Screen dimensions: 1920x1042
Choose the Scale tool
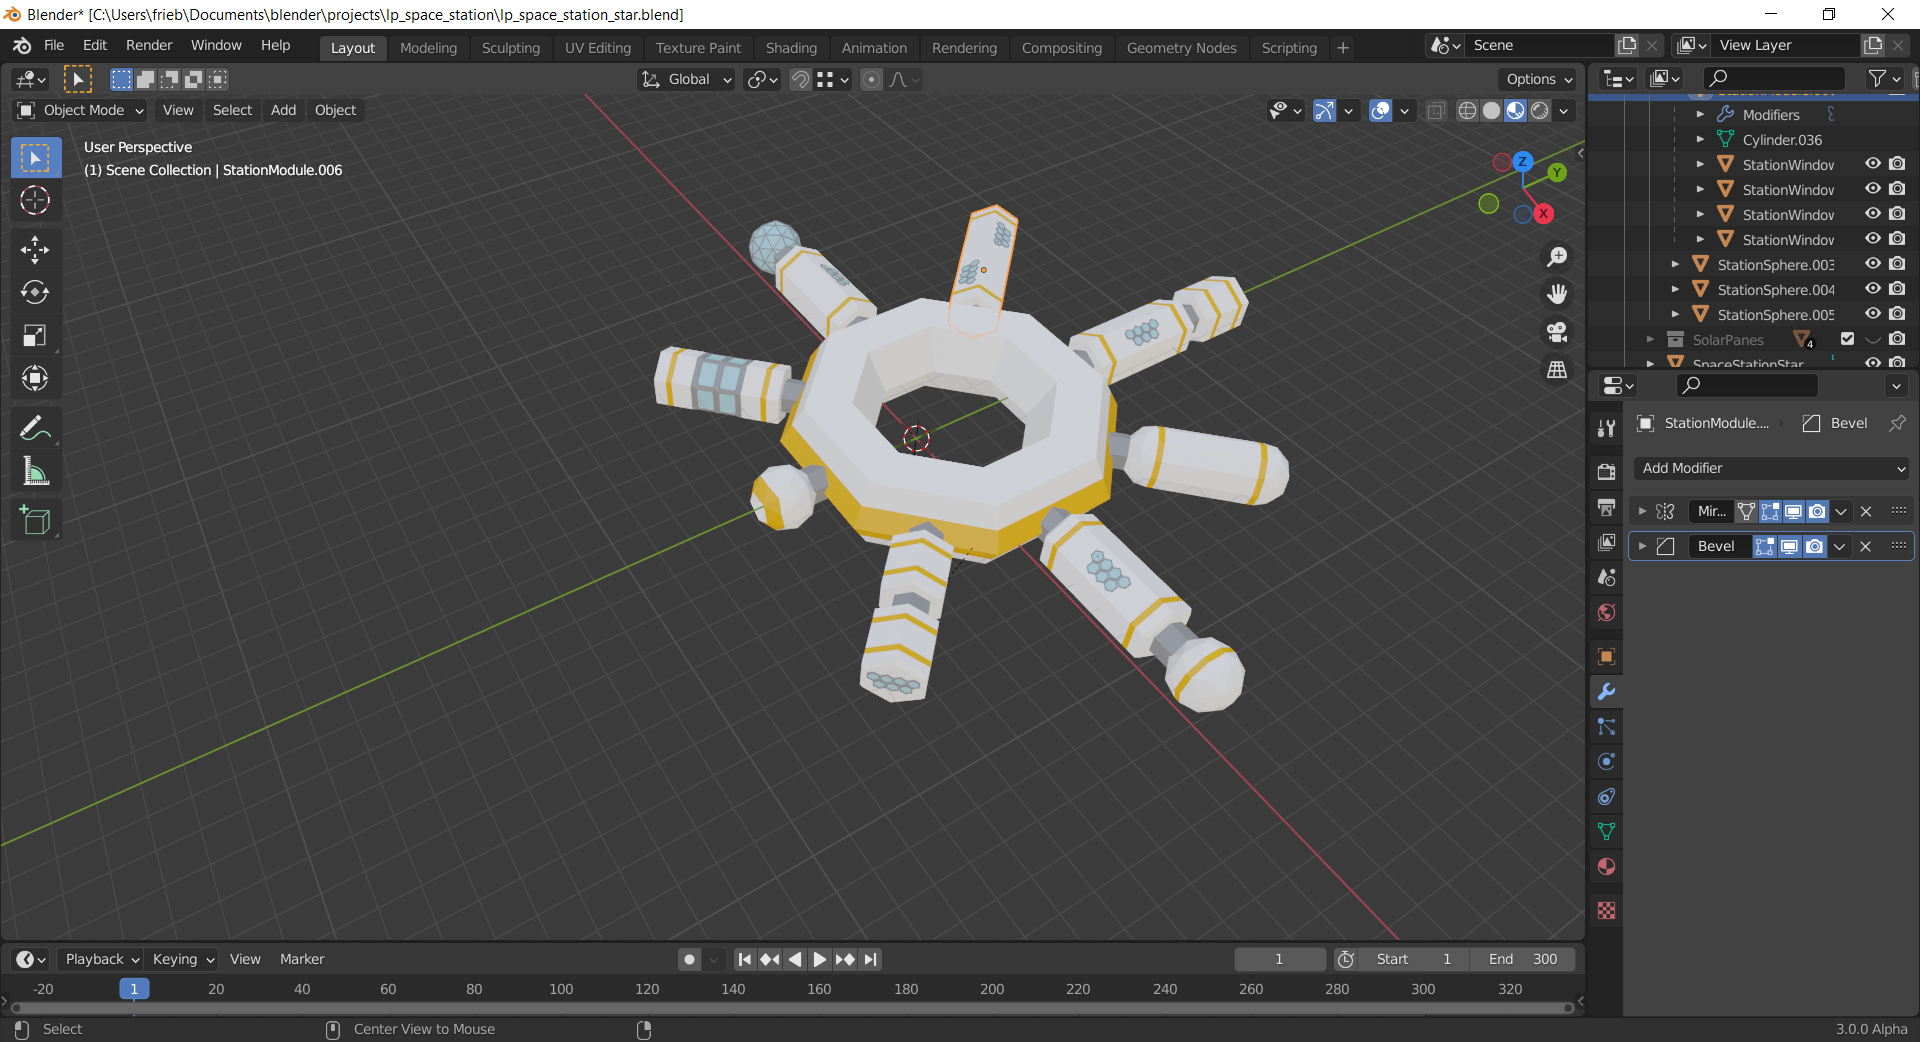coord(35,335)
